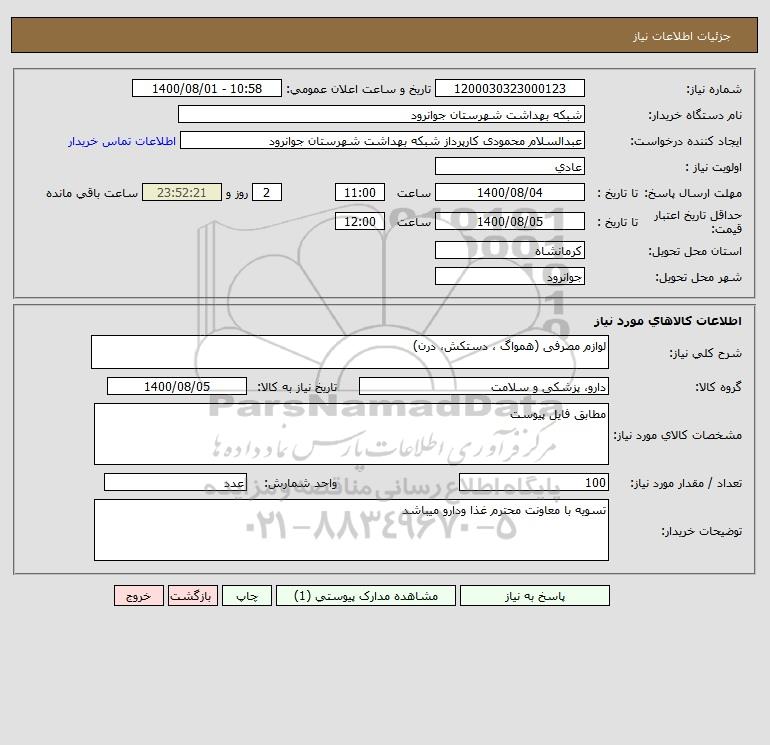Viewport: 770px width, 745px height.
Task: Click the چاپ print button
Action: (247, 596)
